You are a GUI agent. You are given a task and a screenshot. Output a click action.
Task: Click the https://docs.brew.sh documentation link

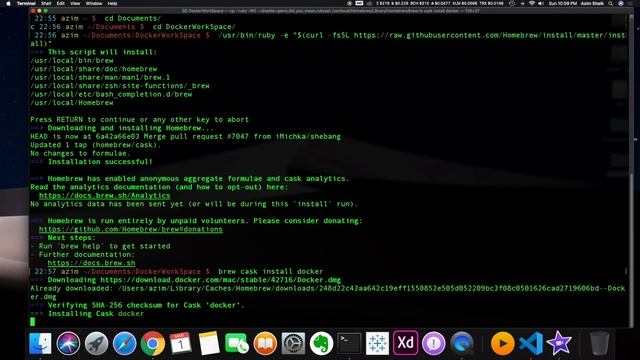click(x=91, y=263)
